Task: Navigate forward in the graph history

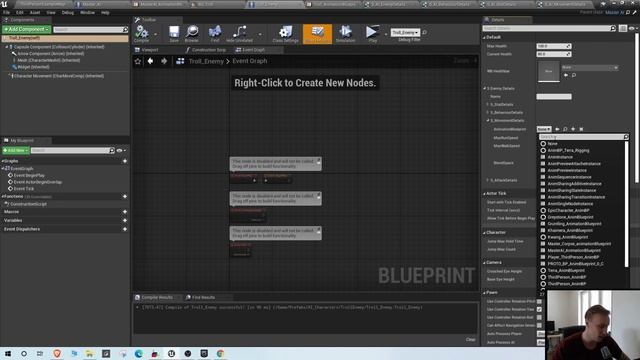Action: 164,61
